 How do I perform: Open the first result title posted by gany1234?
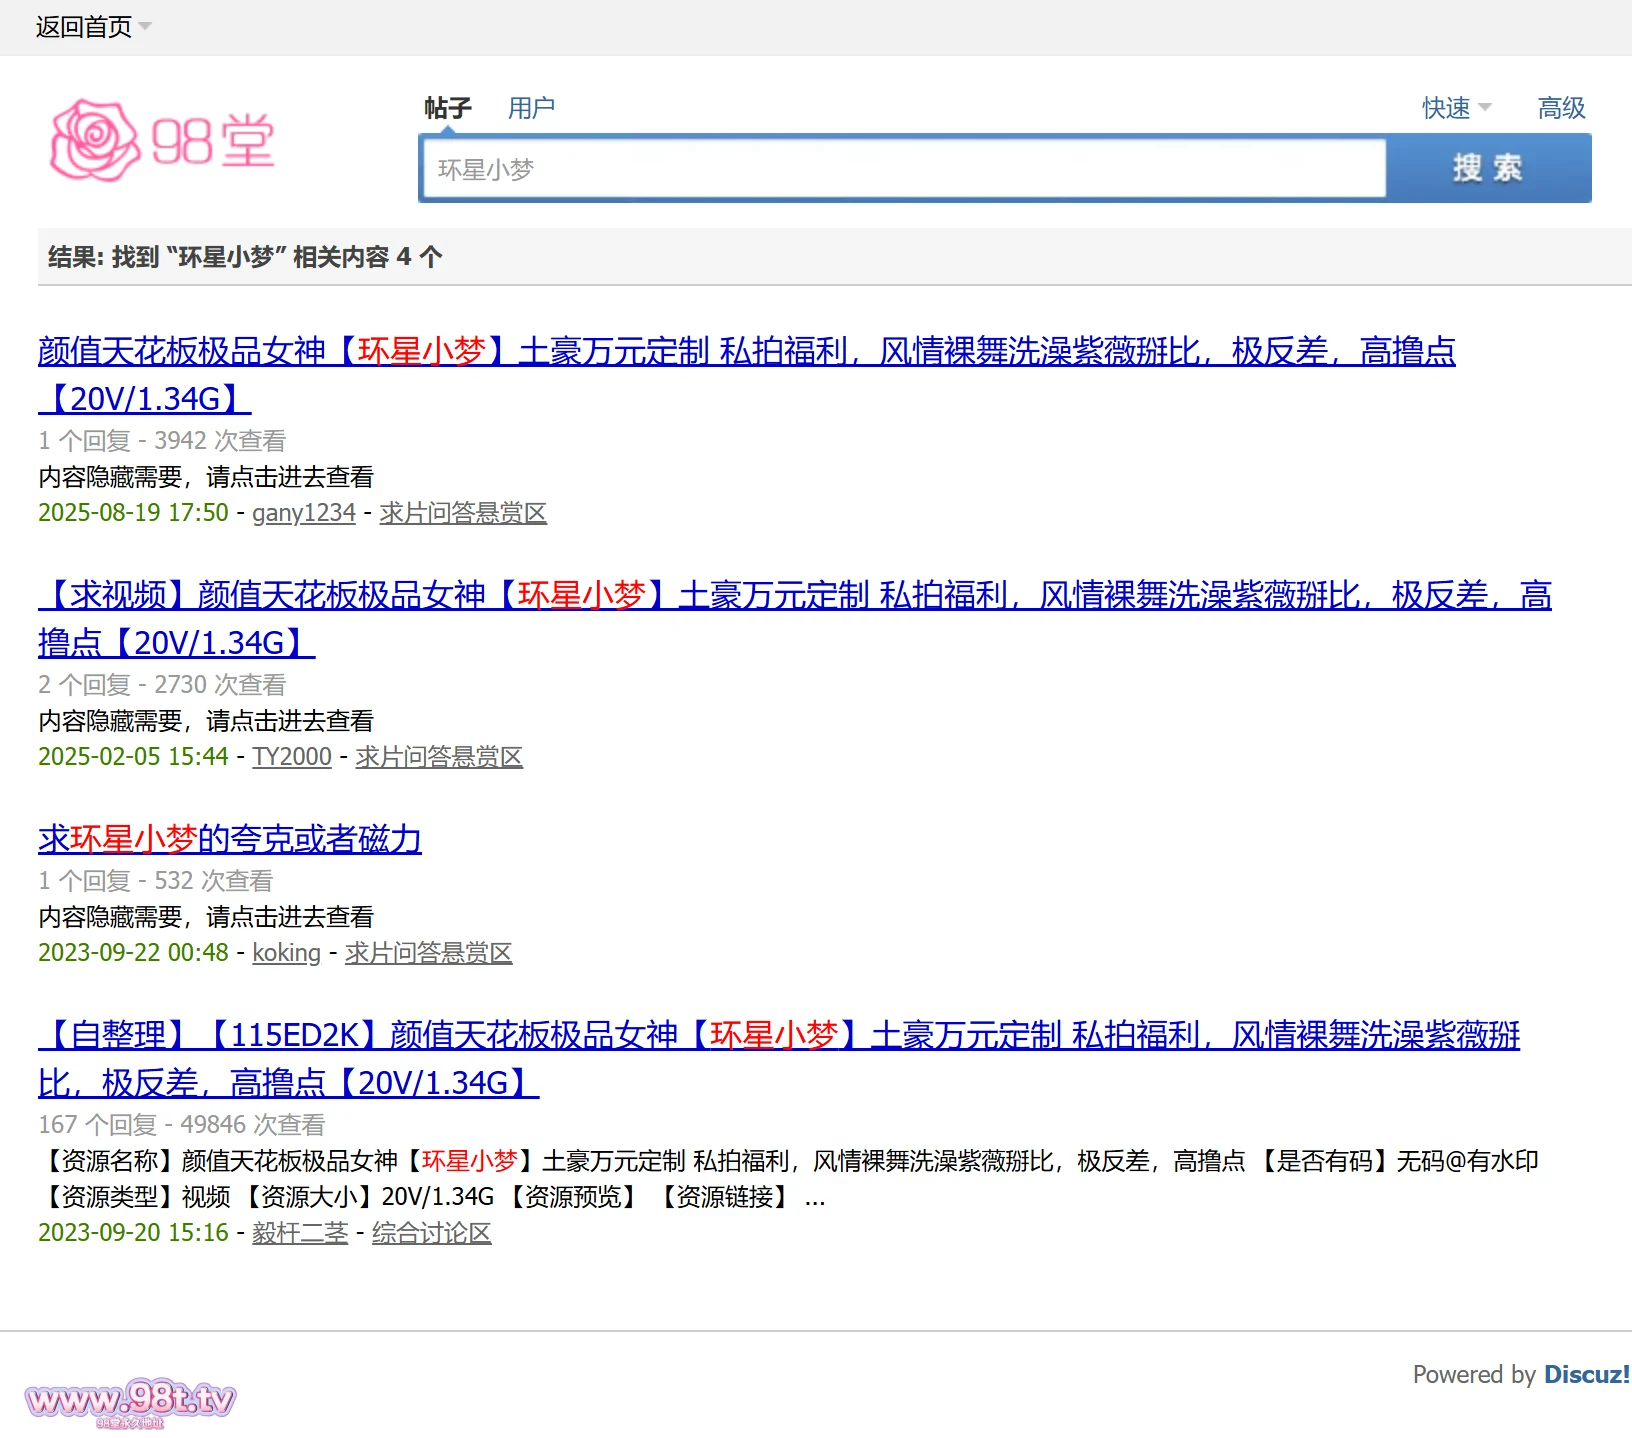pyautogui.click(x=746, y=352)
